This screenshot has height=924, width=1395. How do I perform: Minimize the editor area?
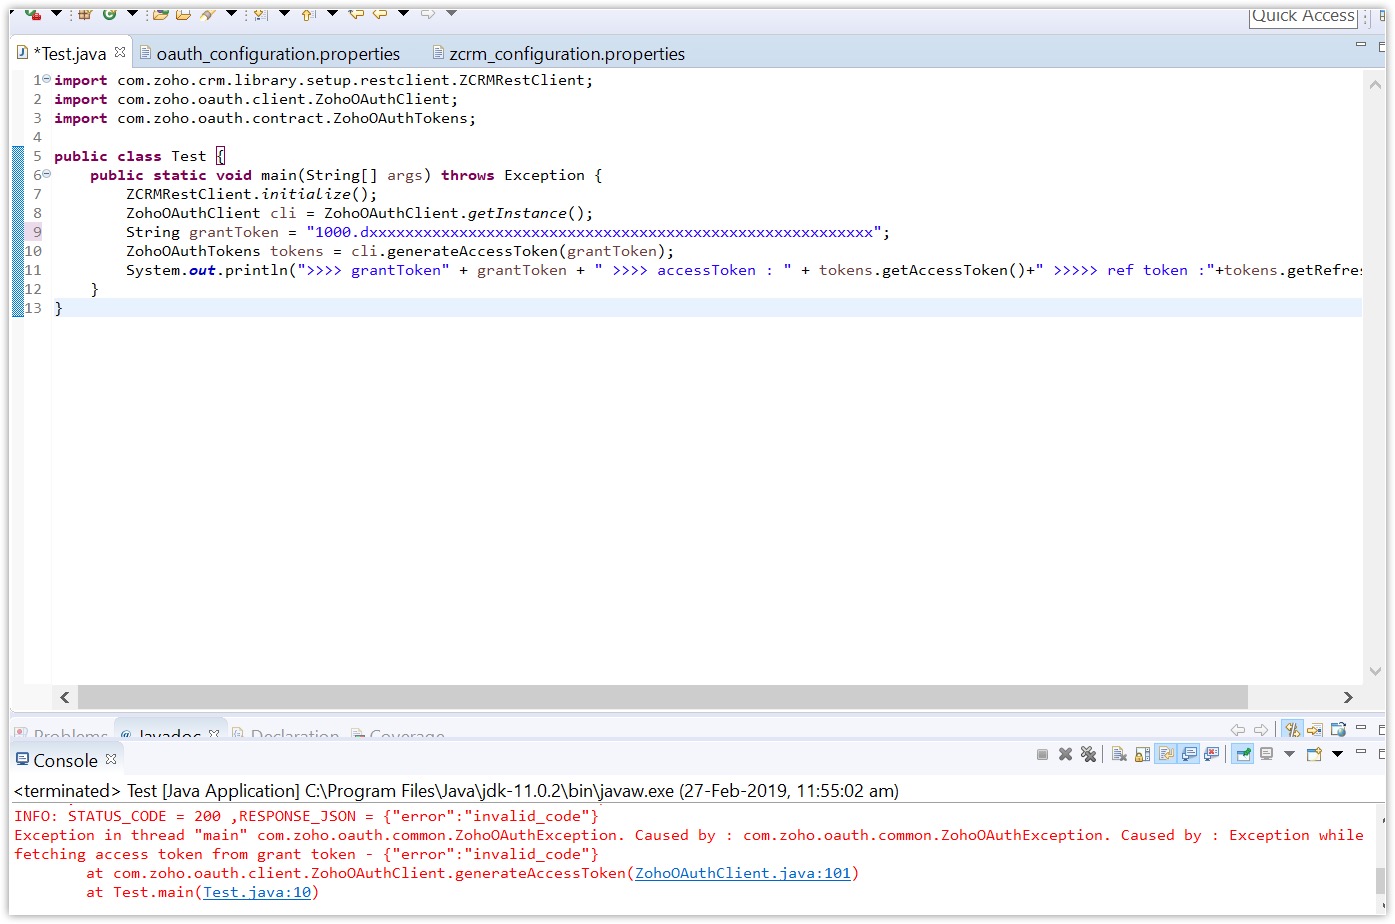click(1361, 45)
